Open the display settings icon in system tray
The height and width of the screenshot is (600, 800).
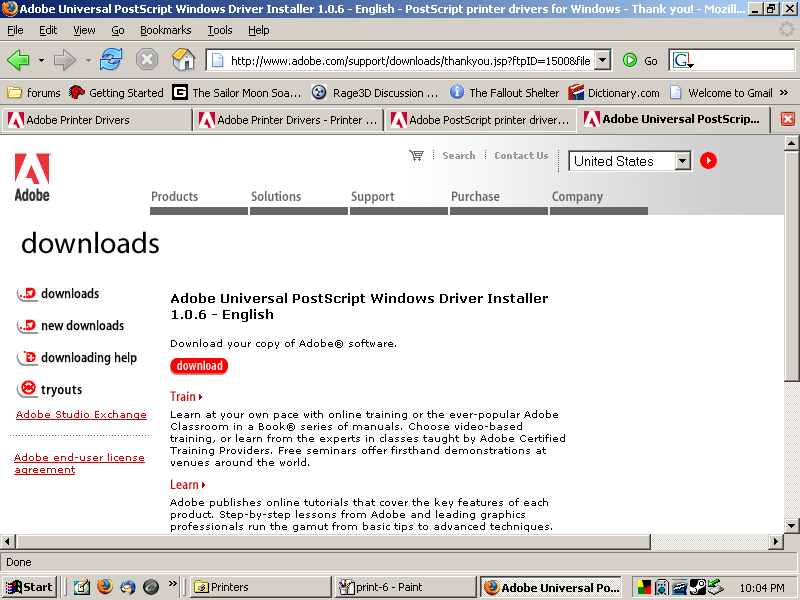[x=644, y=587]
